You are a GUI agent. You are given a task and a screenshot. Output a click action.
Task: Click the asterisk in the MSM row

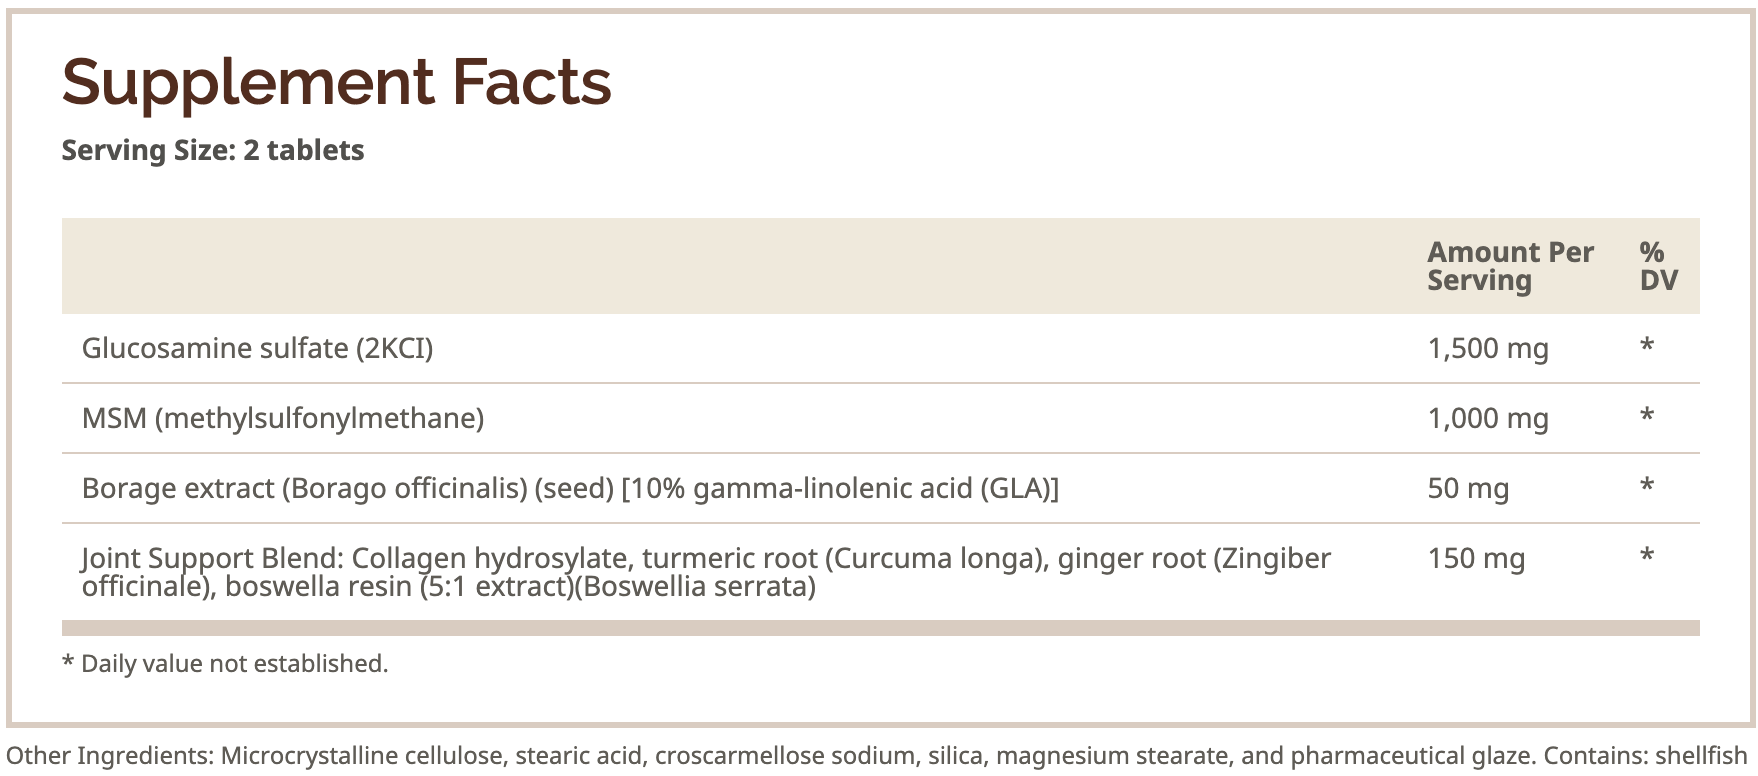(x=1647, y=416)
